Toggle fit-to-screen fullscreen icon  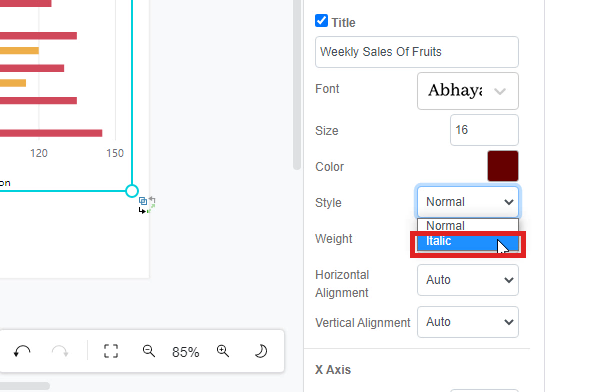[111, 351]
